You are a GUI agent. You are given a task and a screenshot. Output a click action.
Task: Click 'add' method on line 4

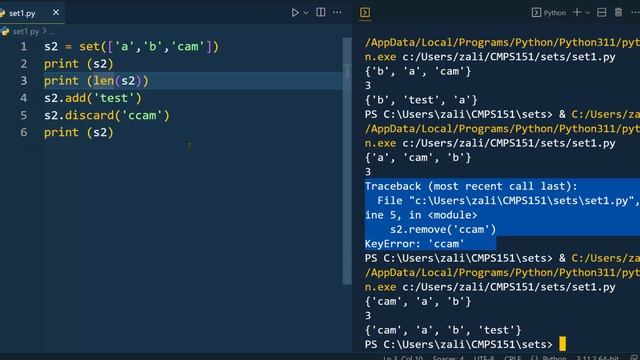[76, 98]
